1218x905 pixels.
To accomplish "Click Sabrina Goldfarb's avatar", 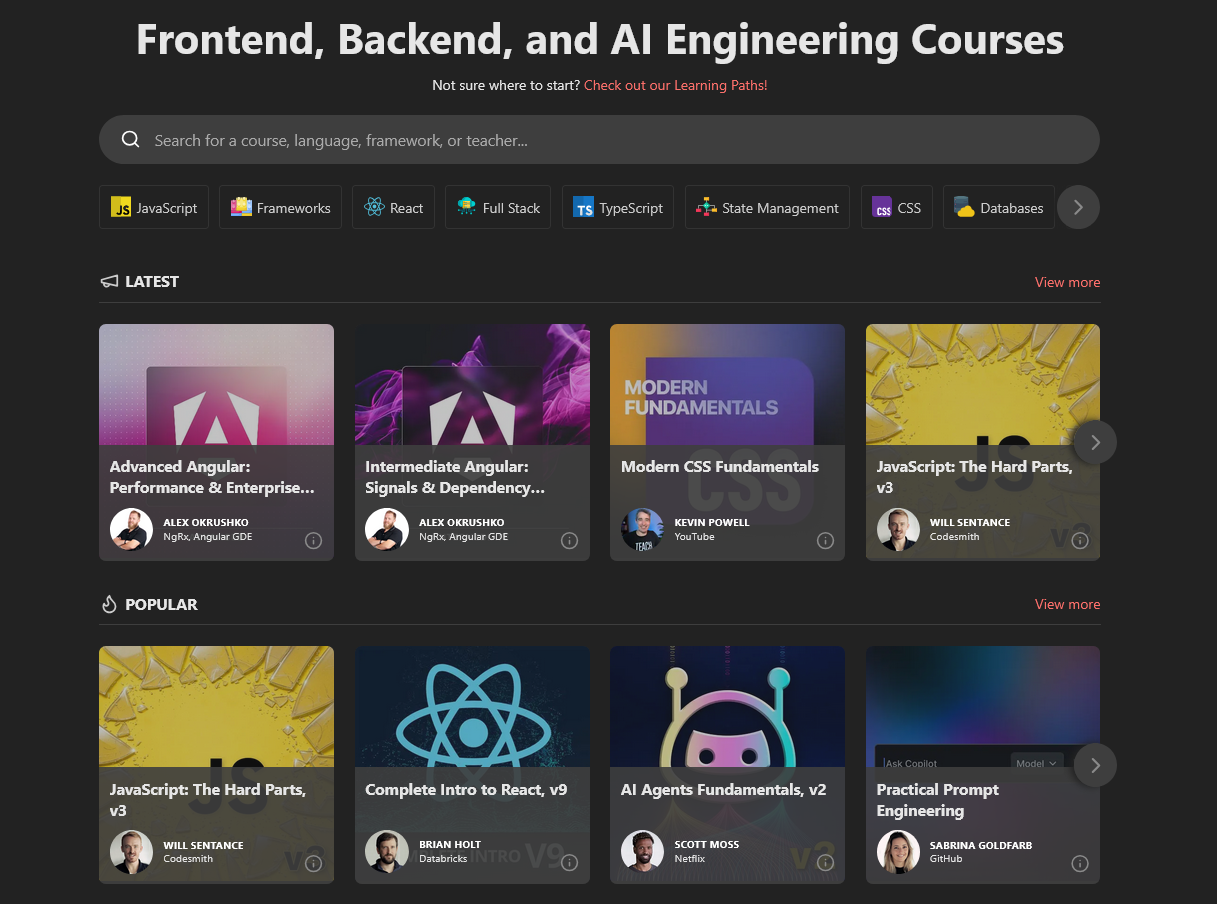I will 898,851.
